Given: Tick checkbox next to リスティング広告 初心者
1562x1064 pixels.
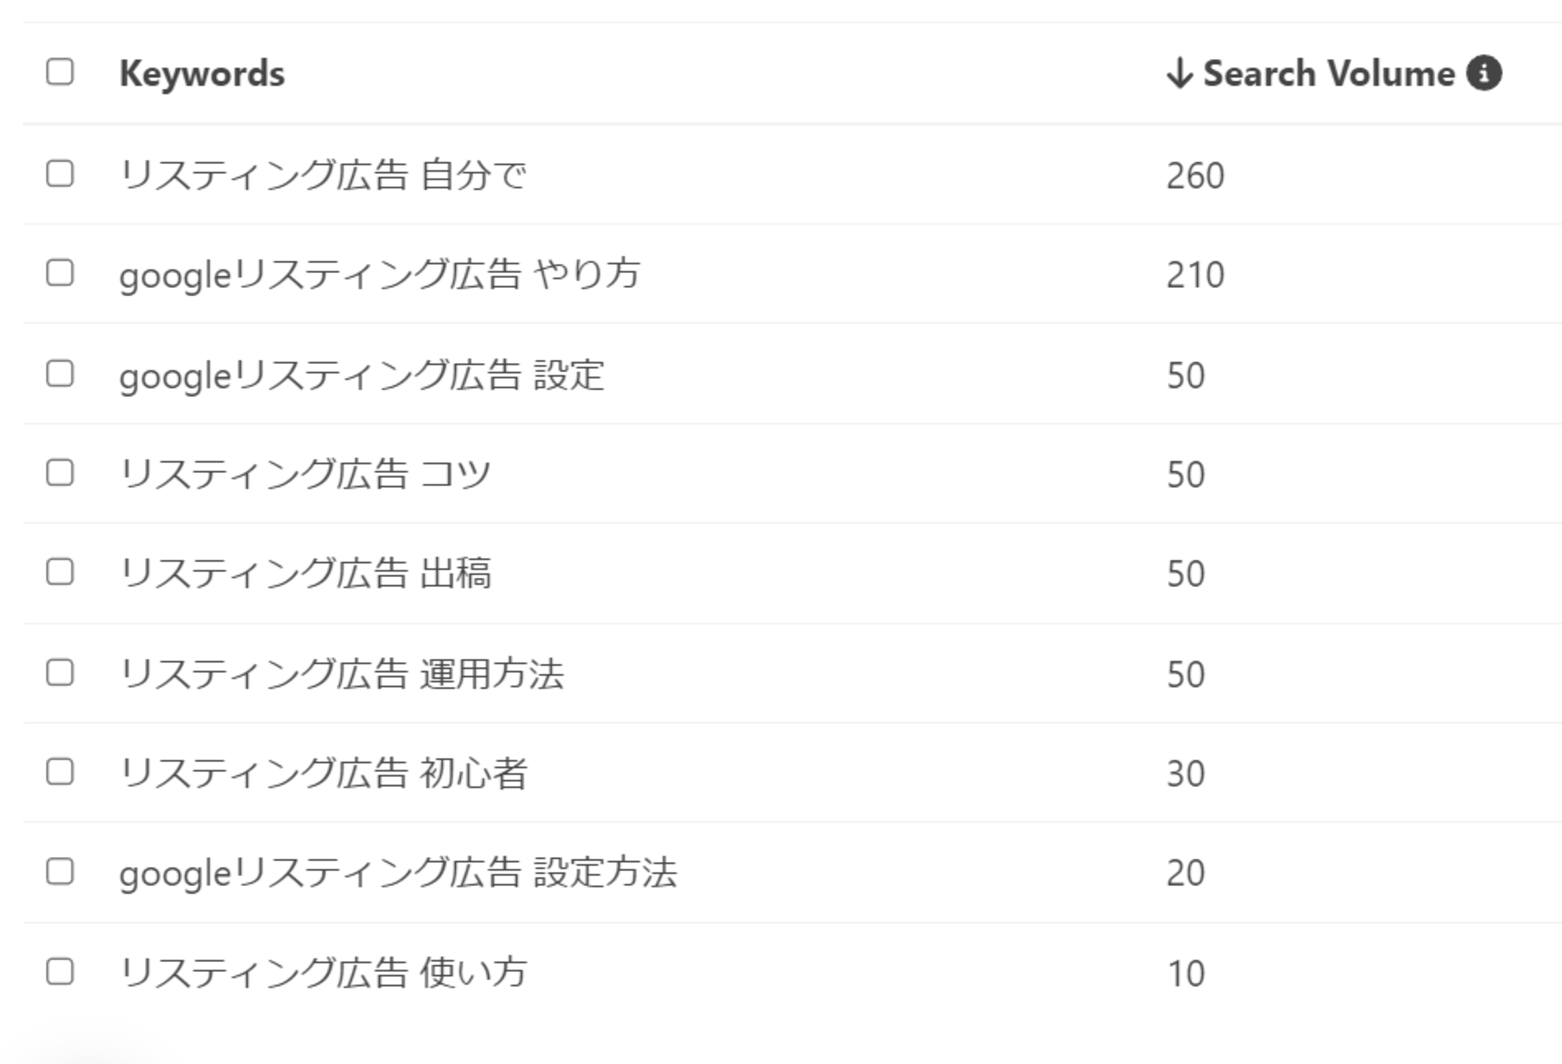Looking at the screenshot, I should click(60, 772).
